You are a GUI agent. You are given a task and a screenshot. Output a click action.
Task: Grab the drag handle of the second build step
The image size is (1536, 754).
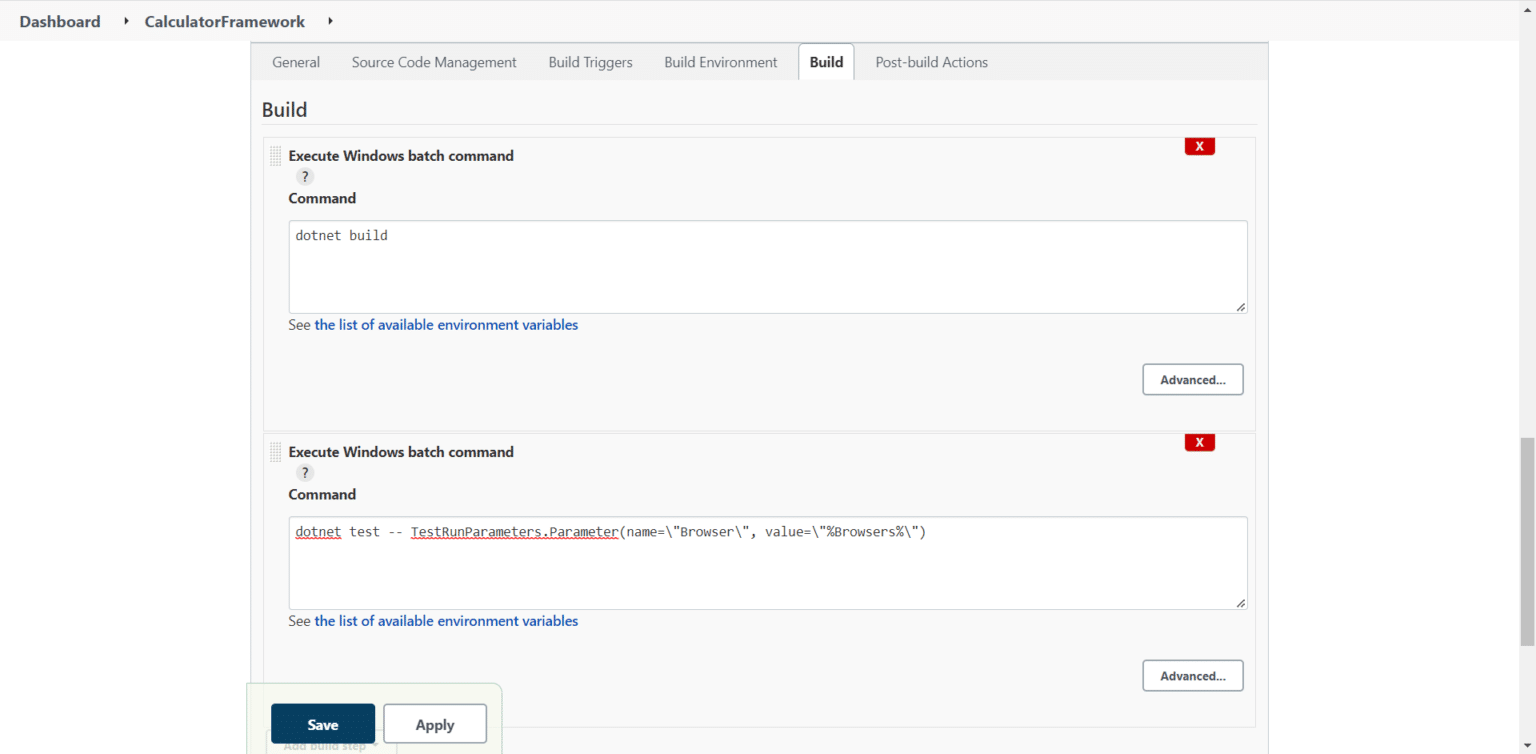point(275,452)
